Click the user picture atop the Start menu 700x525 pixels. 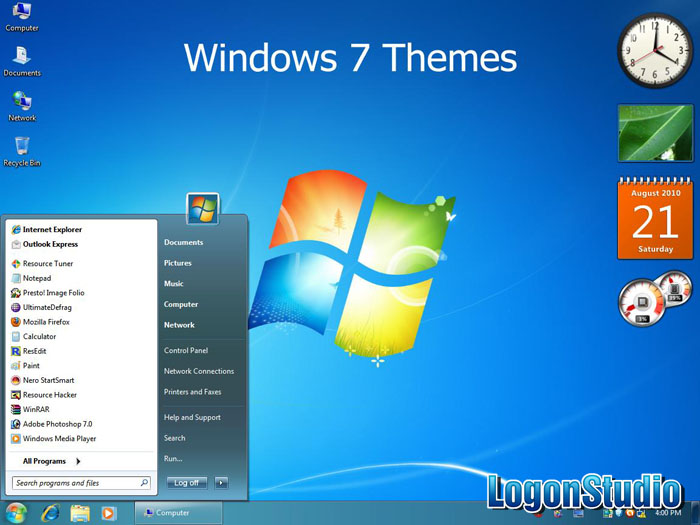click(203, 208)
